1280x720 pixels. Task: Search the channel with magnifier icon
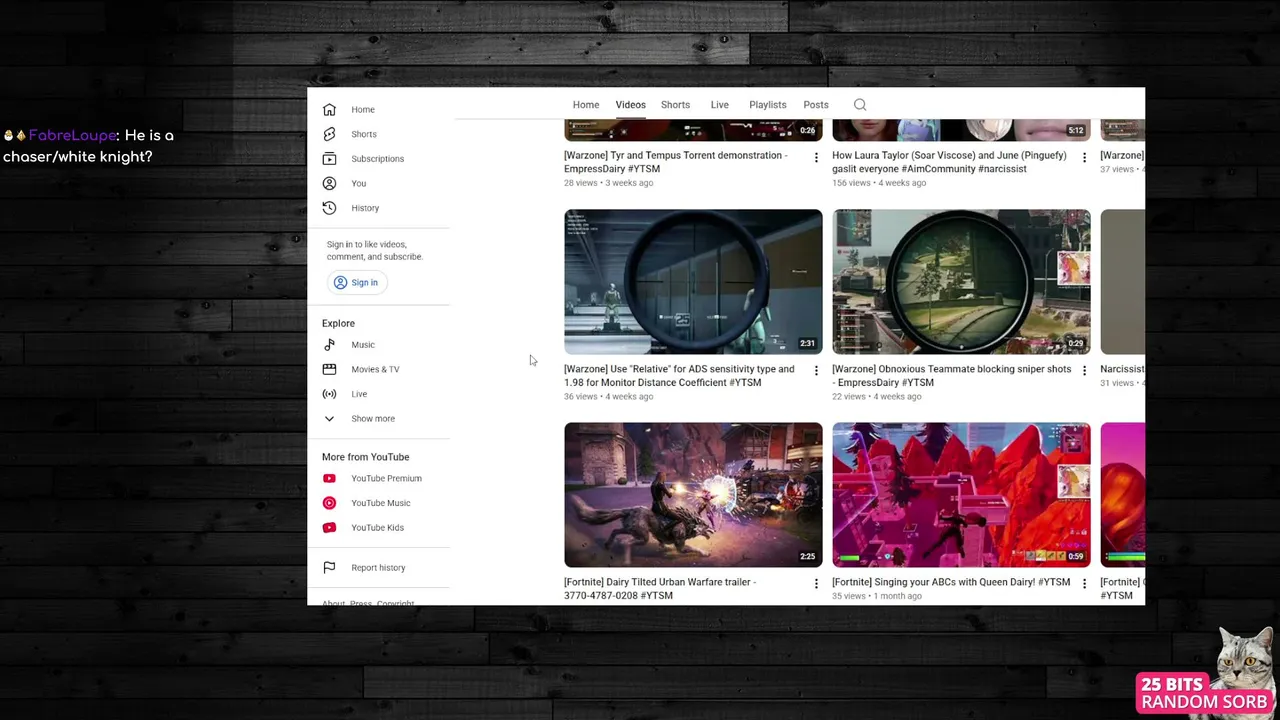860,104
